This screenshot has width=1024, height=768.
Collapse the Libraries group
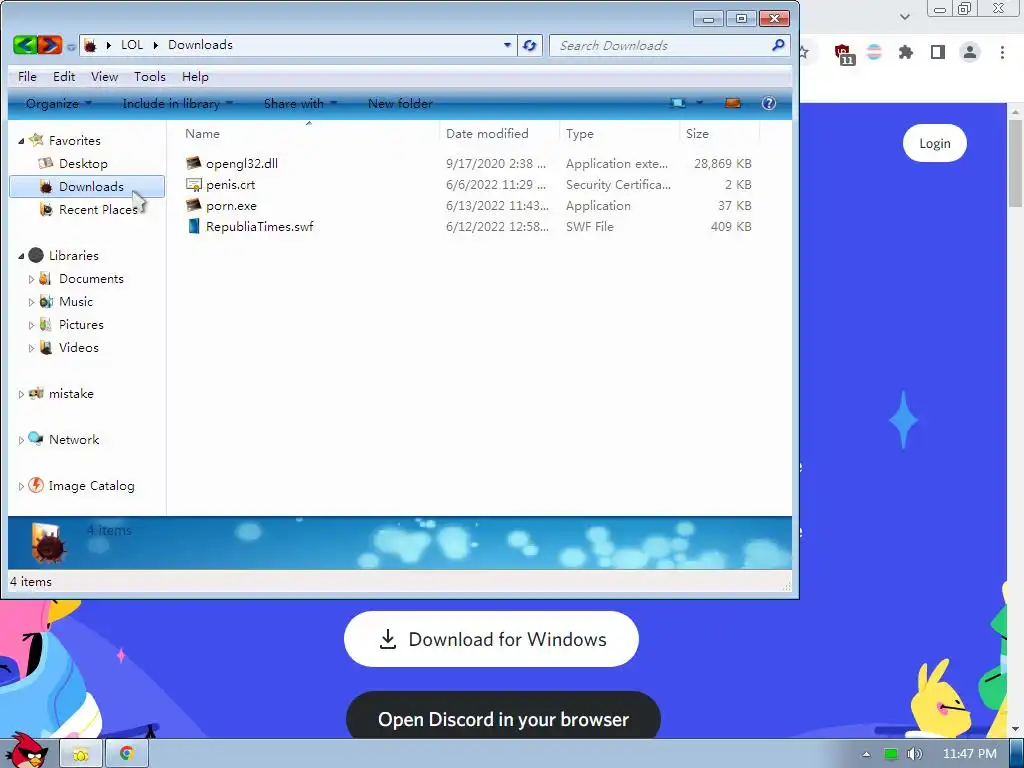point(21,256)
